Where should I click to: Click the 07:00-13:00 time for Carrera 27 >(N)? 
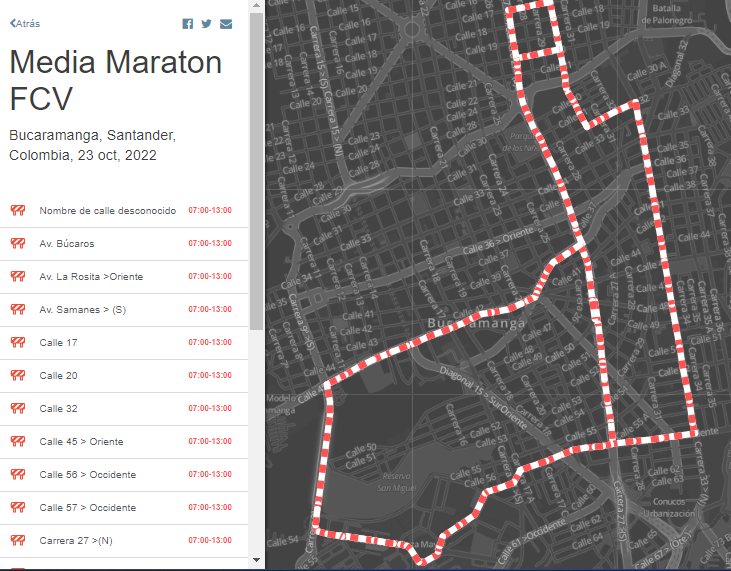pos(210,540)
